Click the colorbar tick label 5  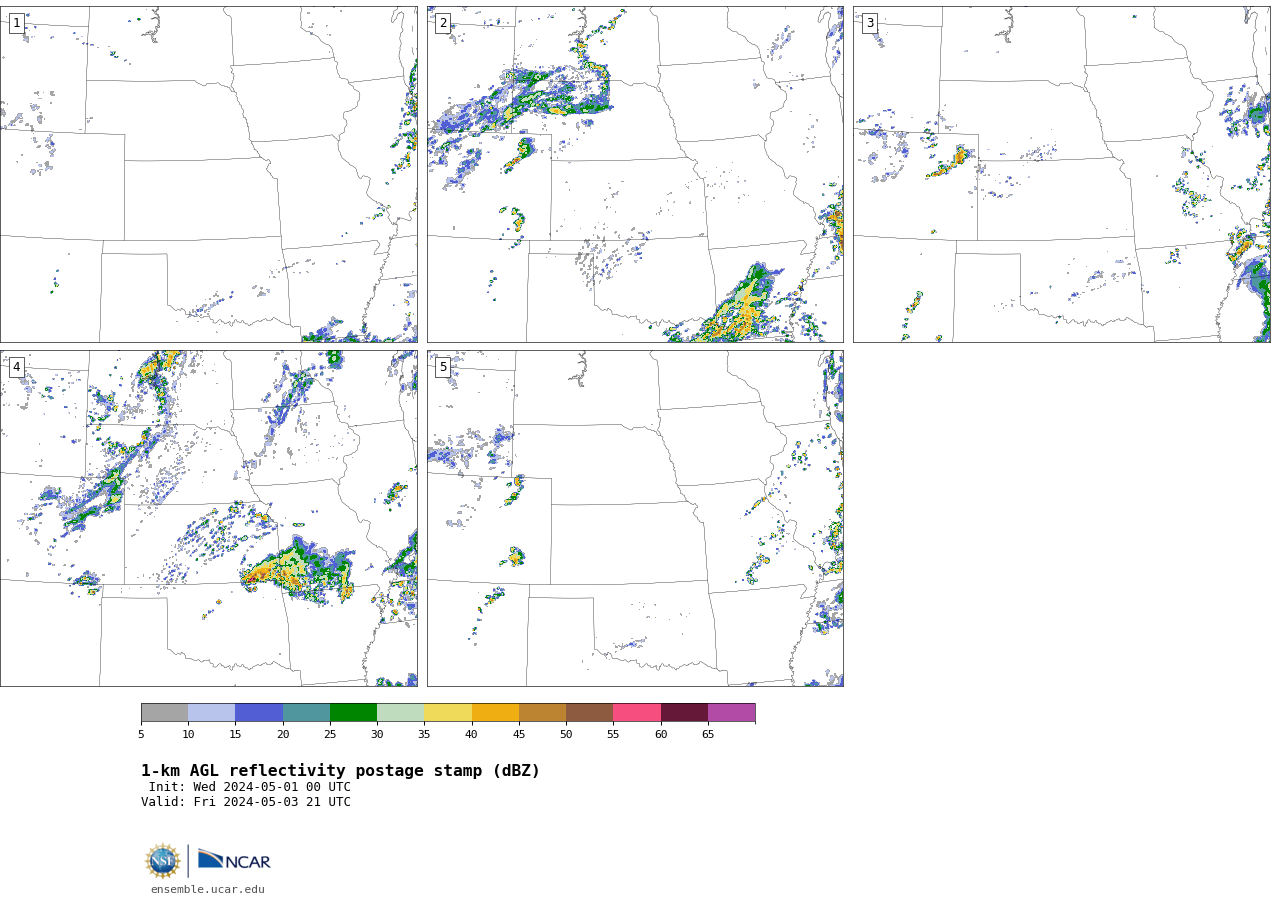141,735
